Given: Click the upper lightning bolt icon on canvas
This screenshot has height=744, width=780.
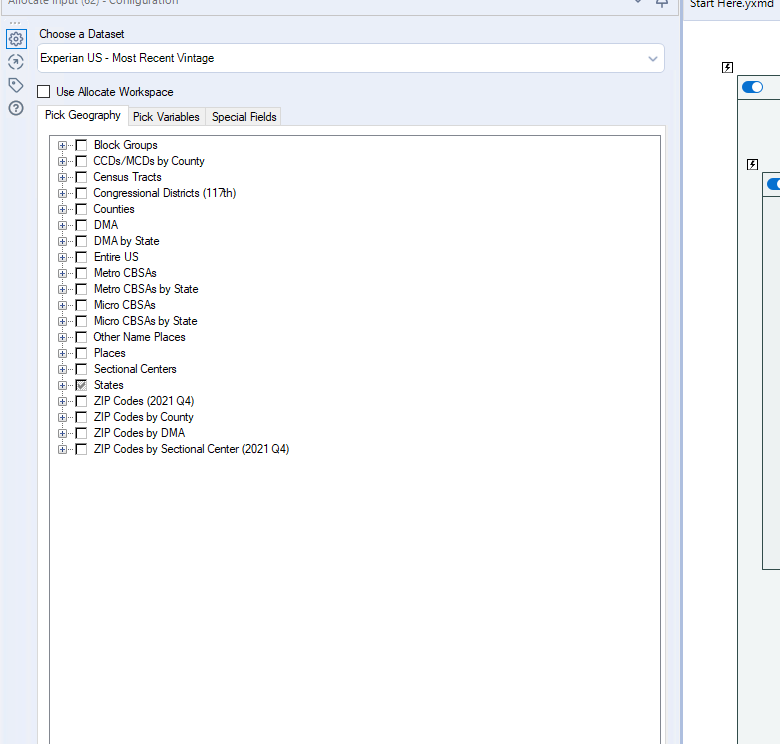Looking at the screenshot, I should [727, 67].
